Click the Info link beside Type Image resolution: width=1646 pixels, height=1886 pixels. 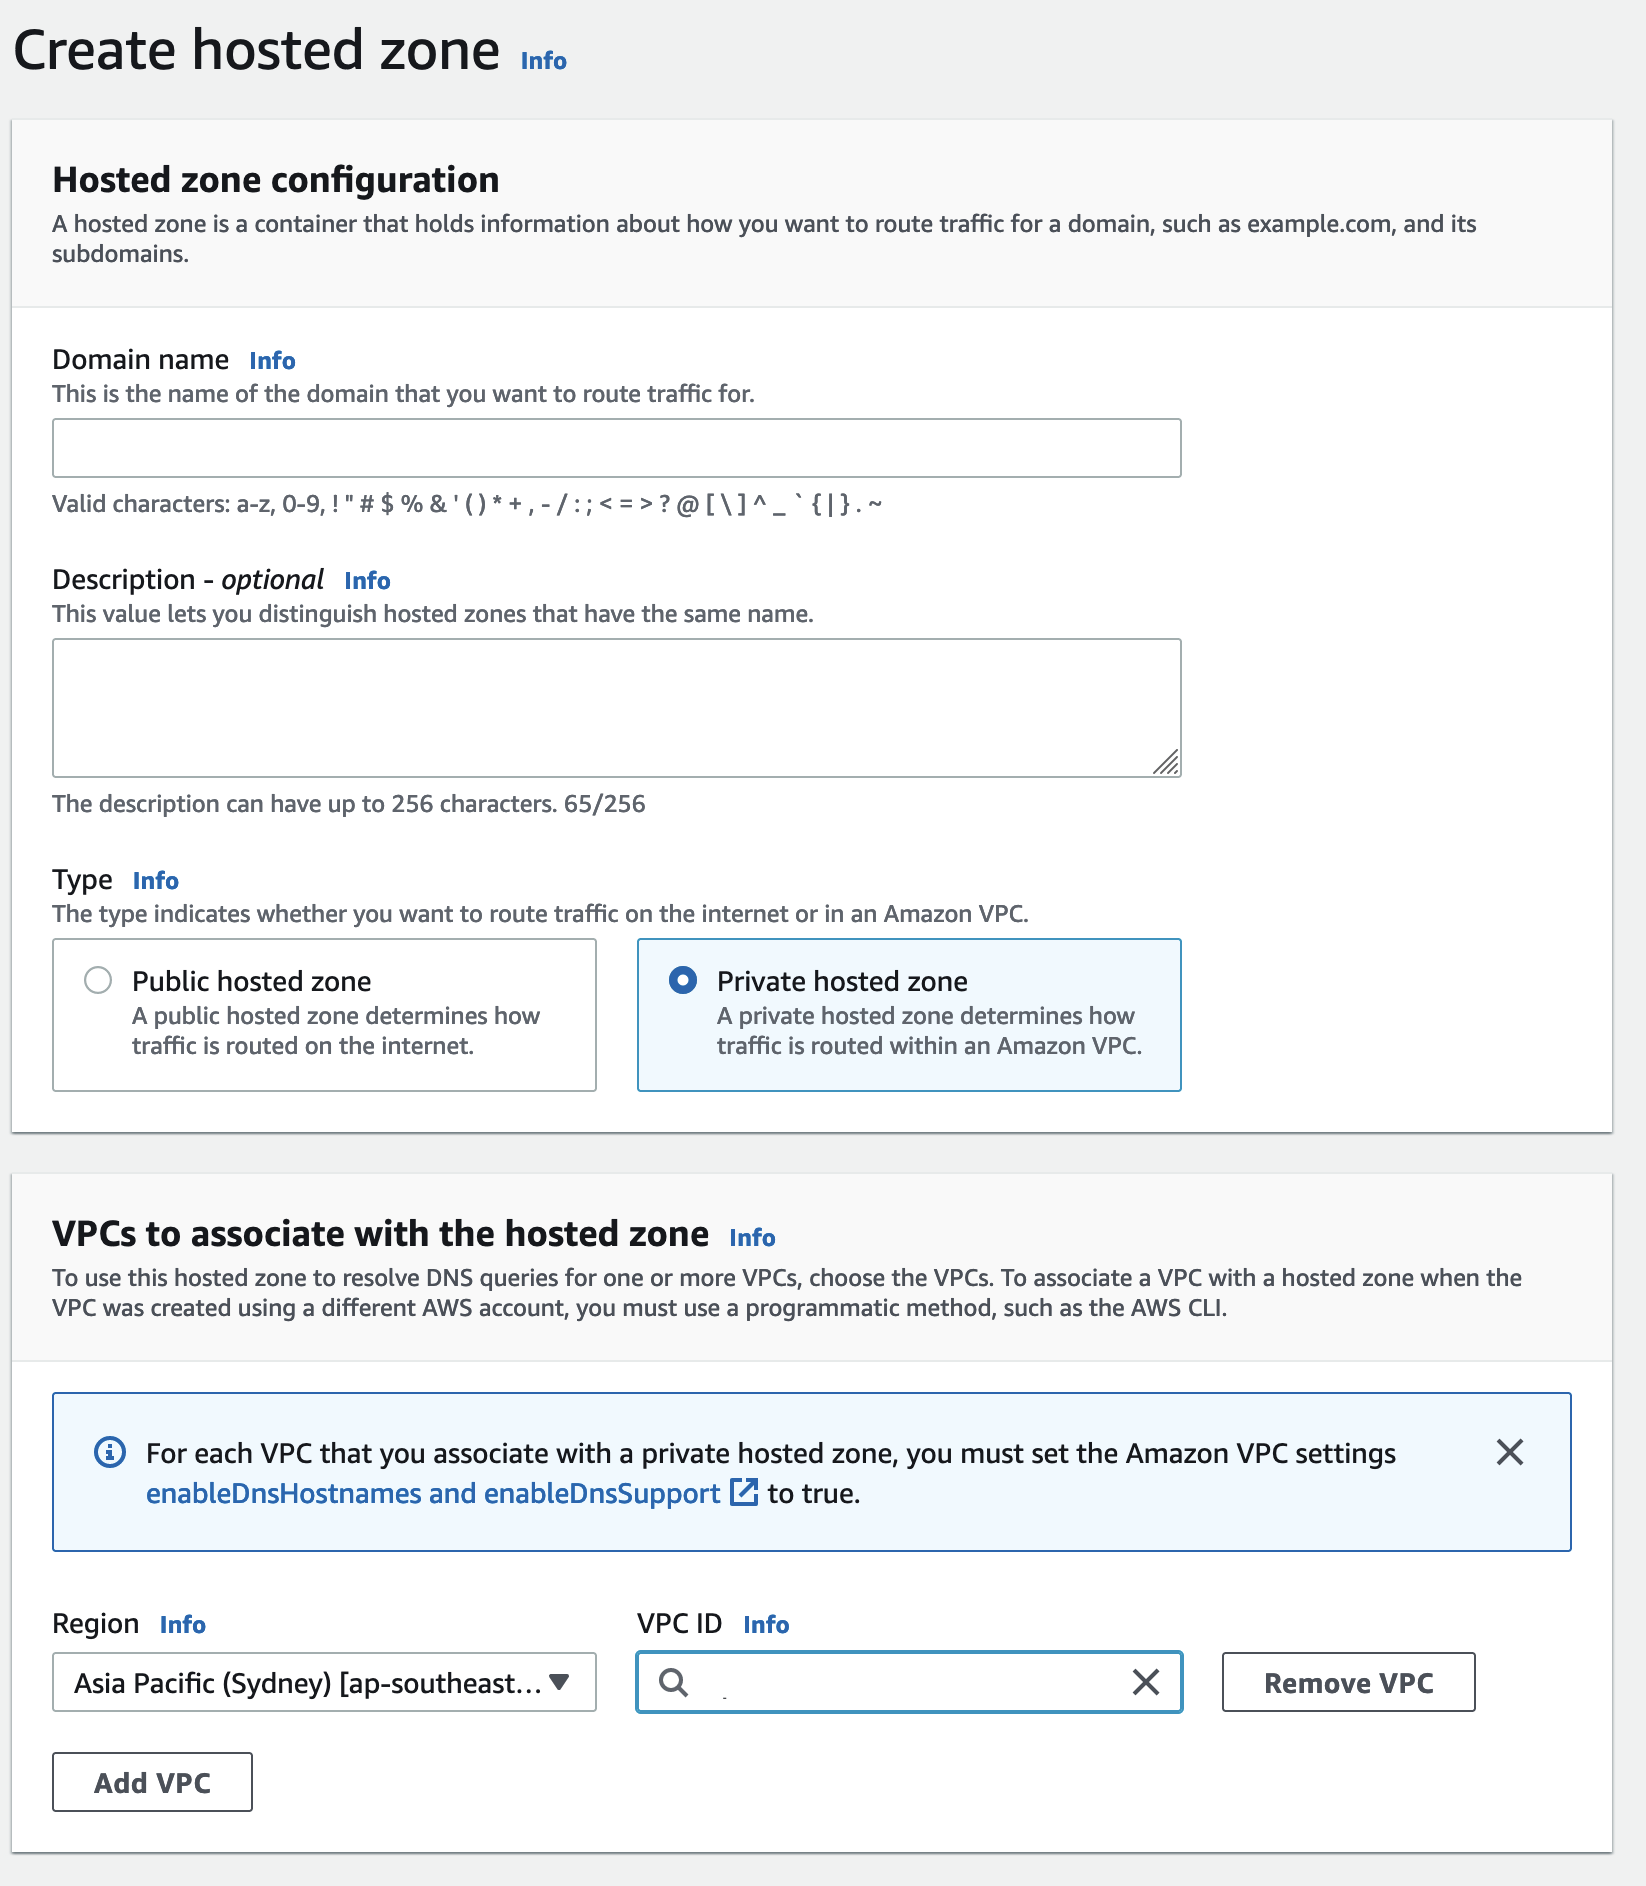[x=154, y=880]
